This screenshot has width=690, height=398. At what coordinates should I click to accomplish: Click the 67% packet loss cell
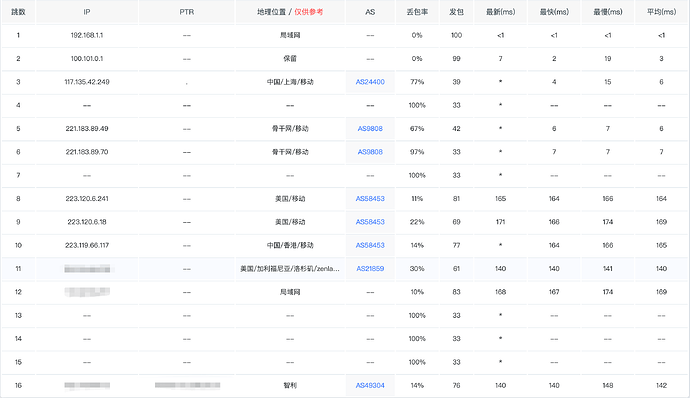417,129
